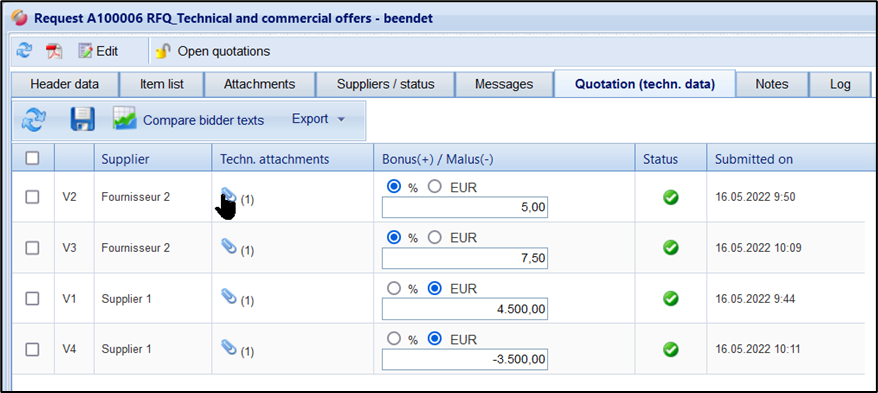878x393 pixels.
Task: Select EUR radio button in V2 row
Action: tap(435, 187)
